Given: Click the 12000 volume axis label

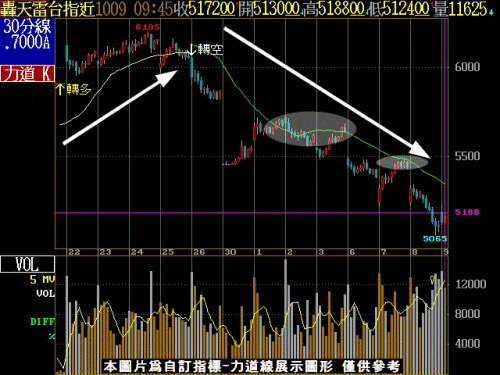Looking at the screenshot, I should pyautogui.click(x=471, y=284).
